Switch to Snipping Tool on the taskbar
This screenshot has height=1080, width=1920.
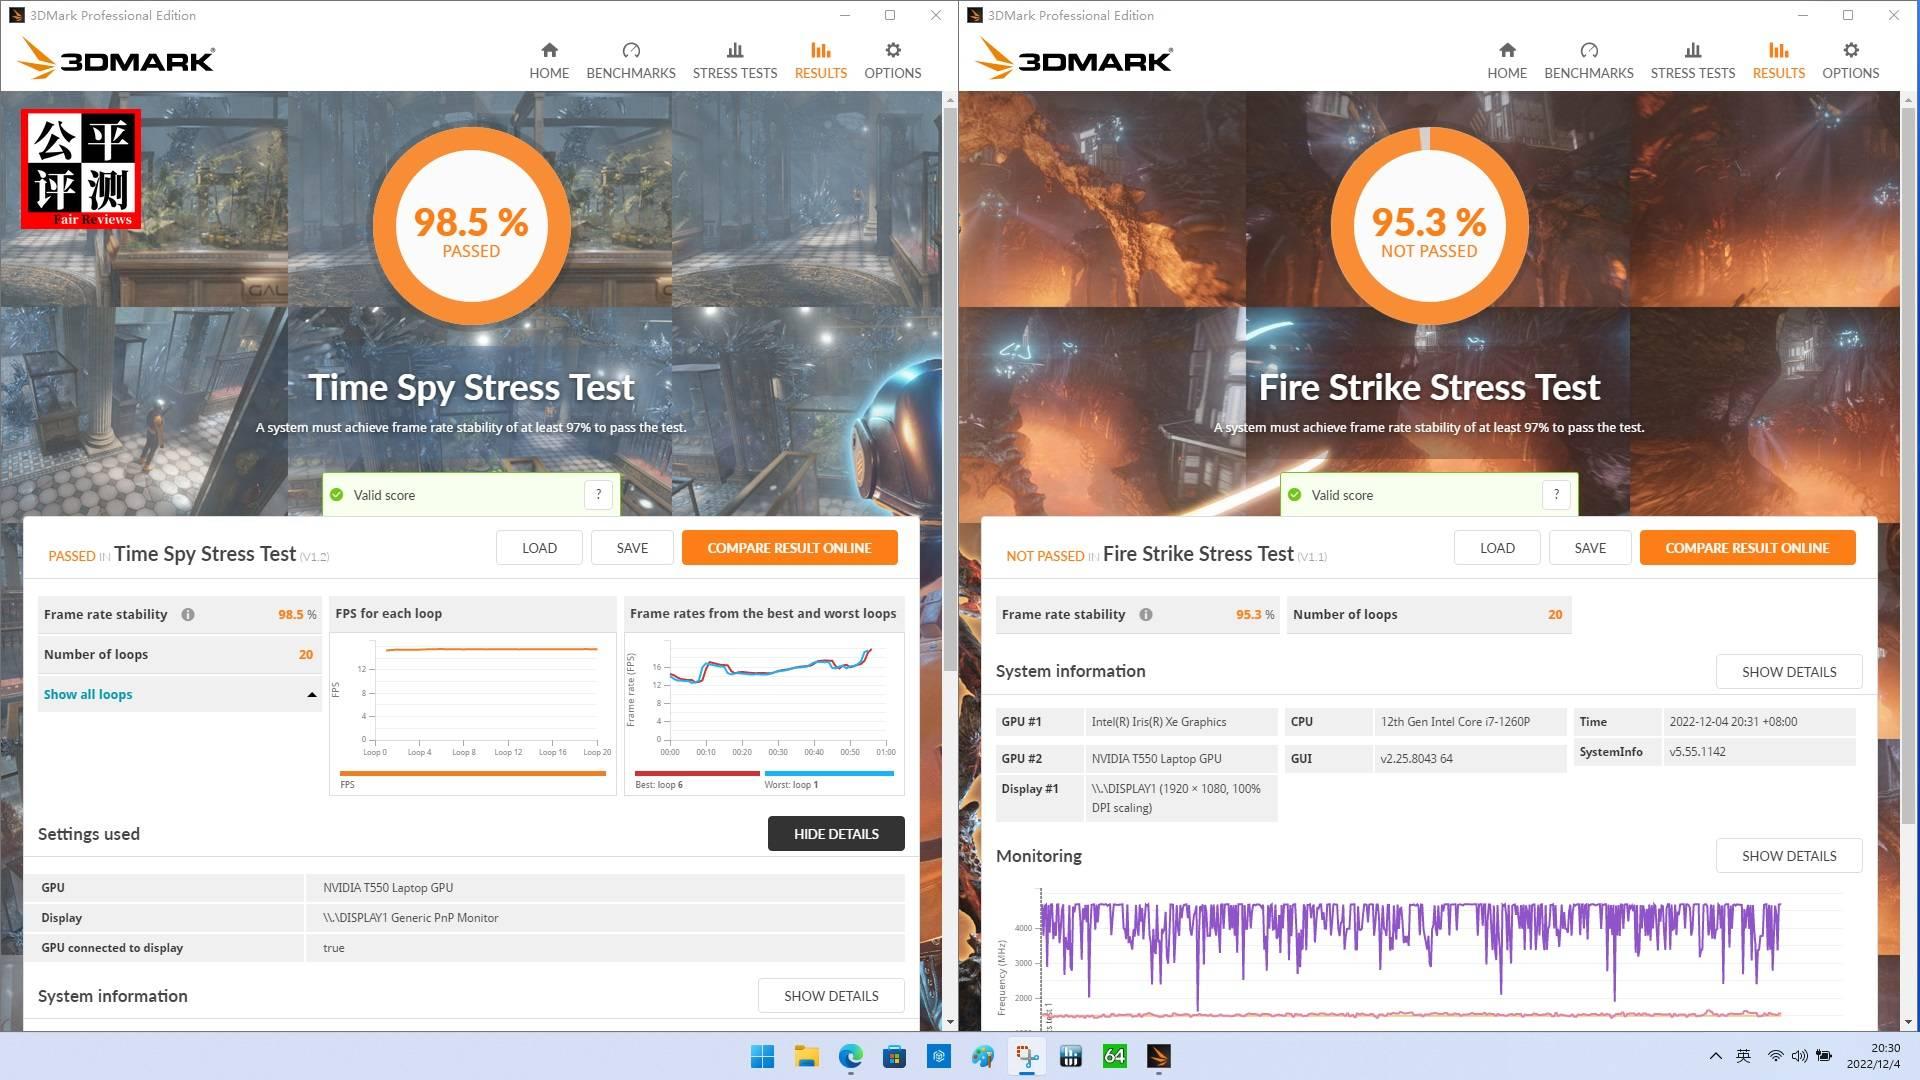(1026, 1056)
